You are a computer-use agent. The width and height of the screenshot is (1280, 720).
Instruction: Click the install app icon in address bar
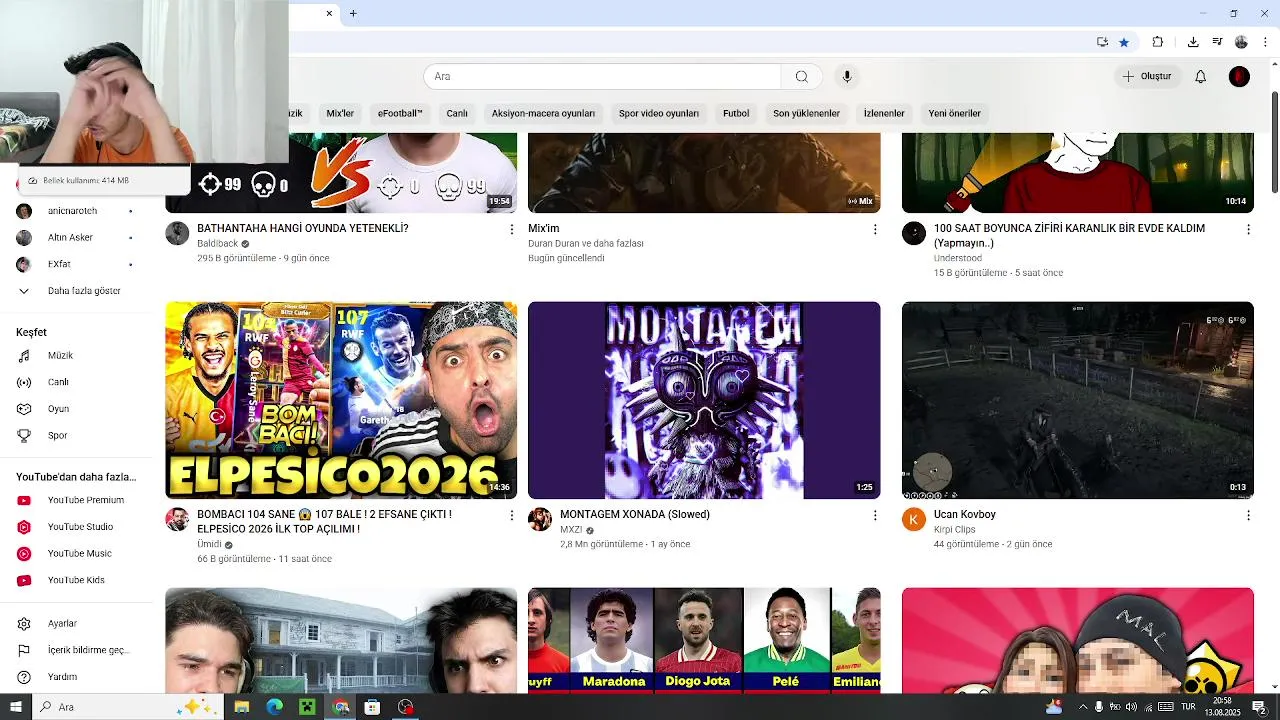pos(1102,42)
